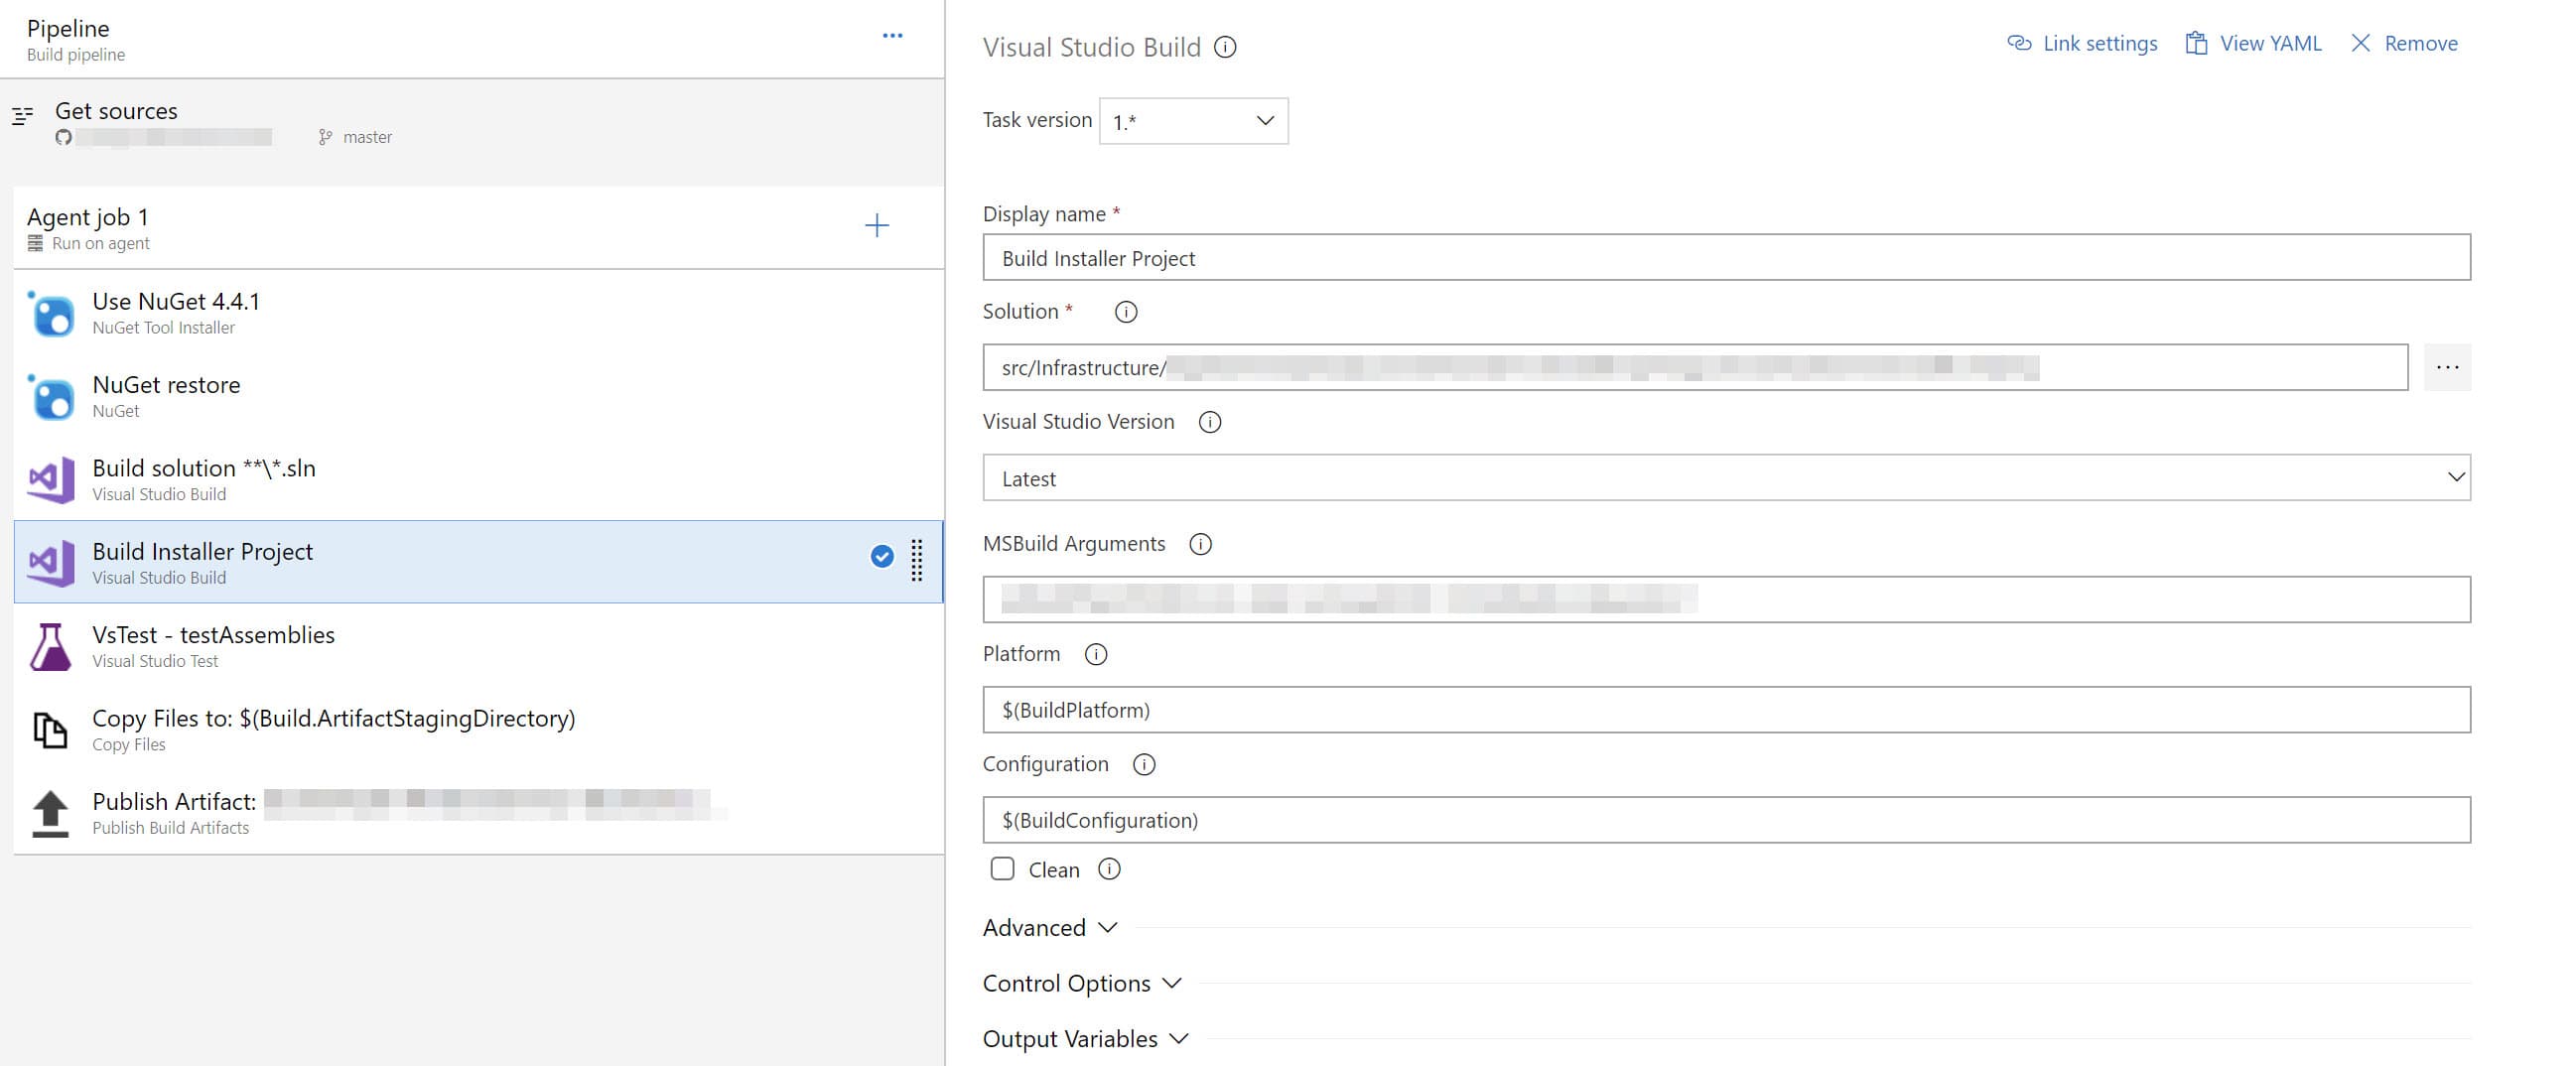
Task: Remove the task with the Remove button
Action: [x=2404, y=43]
